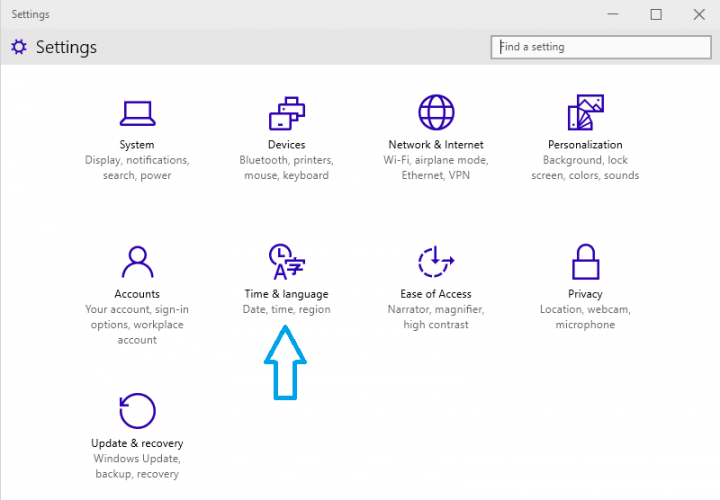
Task: Open Devices printer icon
Action: 287,113
